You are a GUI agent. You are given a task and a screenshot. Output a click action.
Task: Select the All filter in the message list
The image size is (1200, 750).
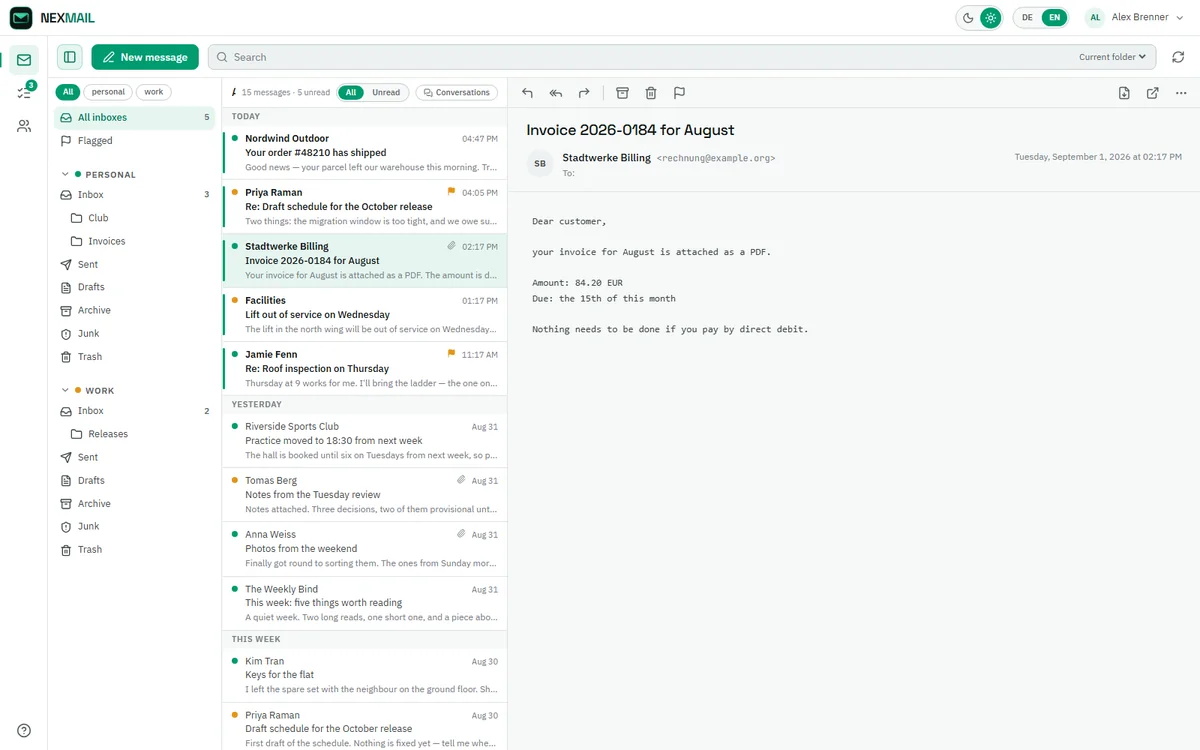pos(351,92)
